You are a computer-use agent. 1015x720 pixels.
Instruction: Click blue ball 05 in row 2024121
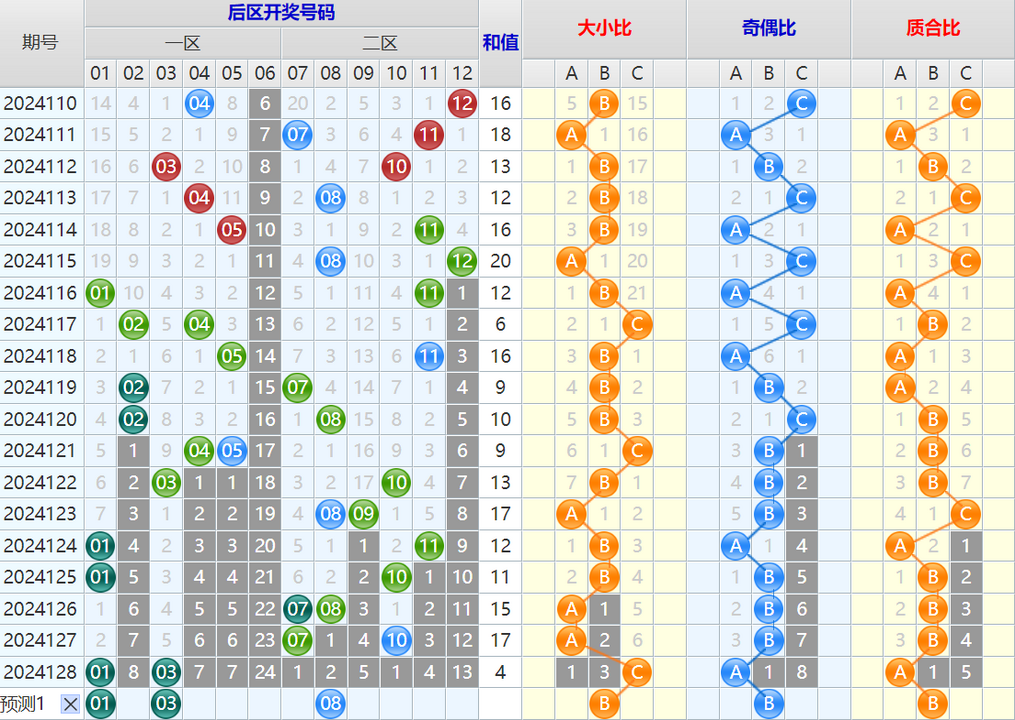click(x=232, y=451)
